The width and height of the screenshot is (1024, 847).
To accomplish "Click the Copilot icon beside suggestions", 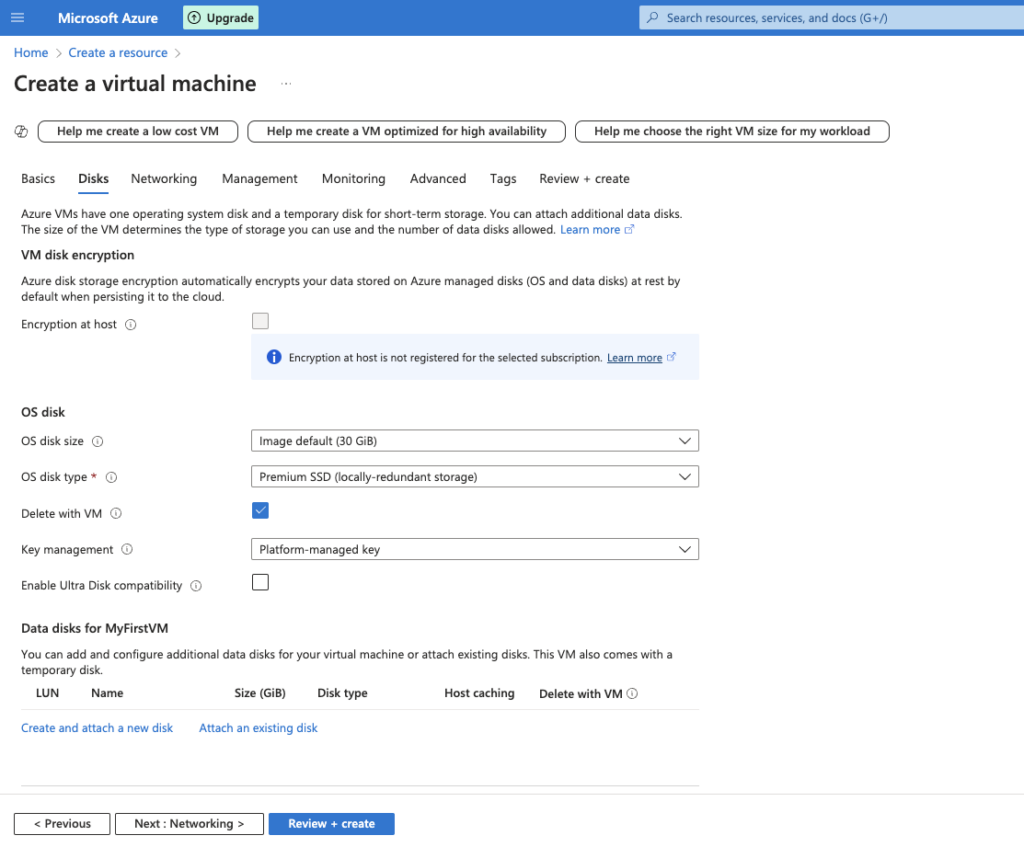I will pyautogui.click(x=21, y=131).
